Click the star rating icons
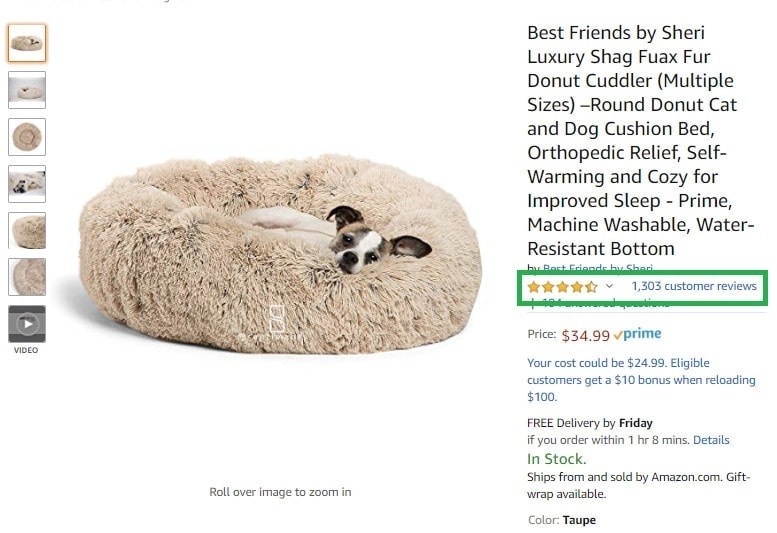This screenshot has width=777, height=533. coord(562,287)
